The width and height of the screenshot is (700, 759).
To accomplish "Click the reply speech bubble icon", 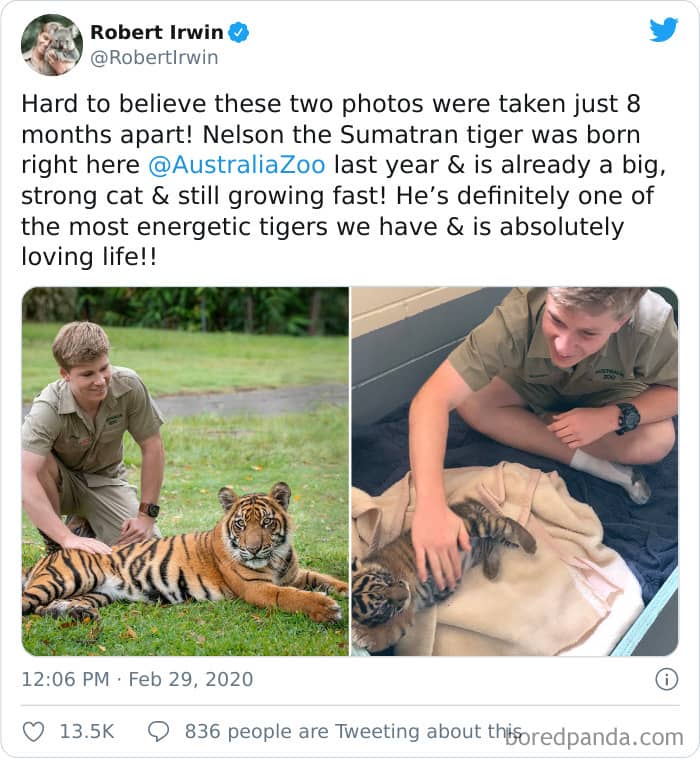I will (158, 732).
